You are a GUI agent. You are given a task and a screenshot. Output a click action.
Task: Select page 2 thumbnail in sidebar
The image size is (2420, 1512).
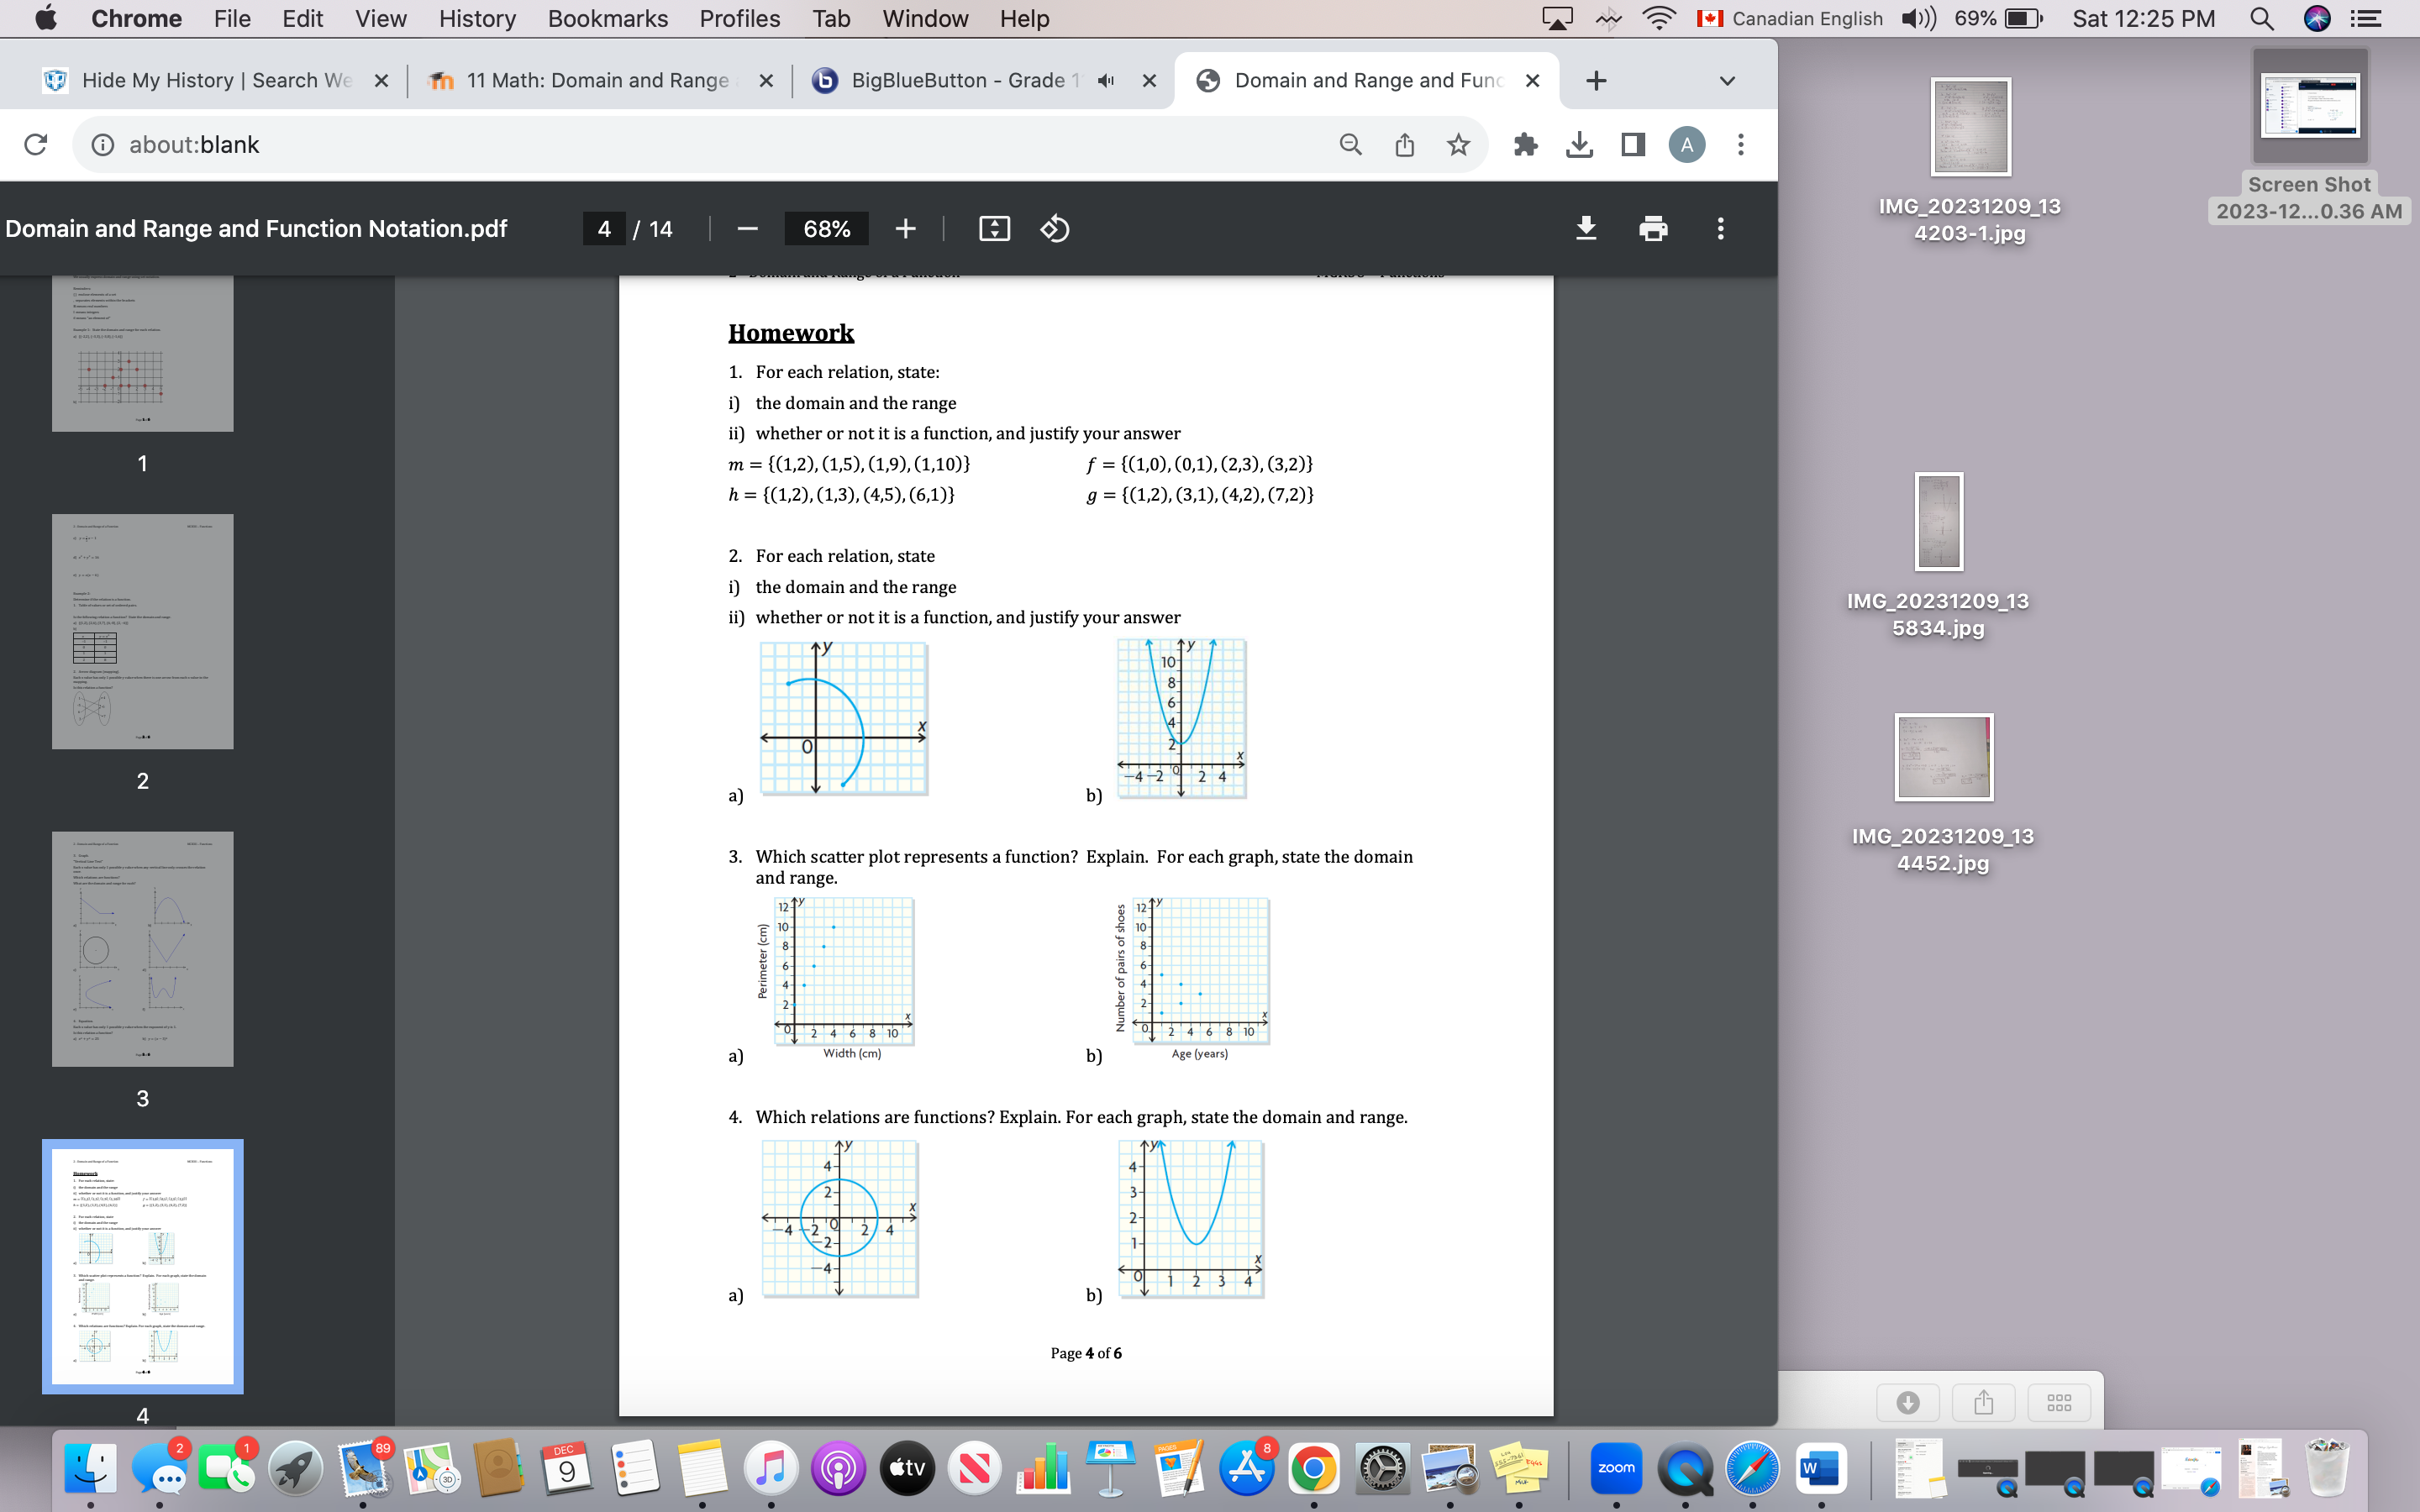[142, 631]
